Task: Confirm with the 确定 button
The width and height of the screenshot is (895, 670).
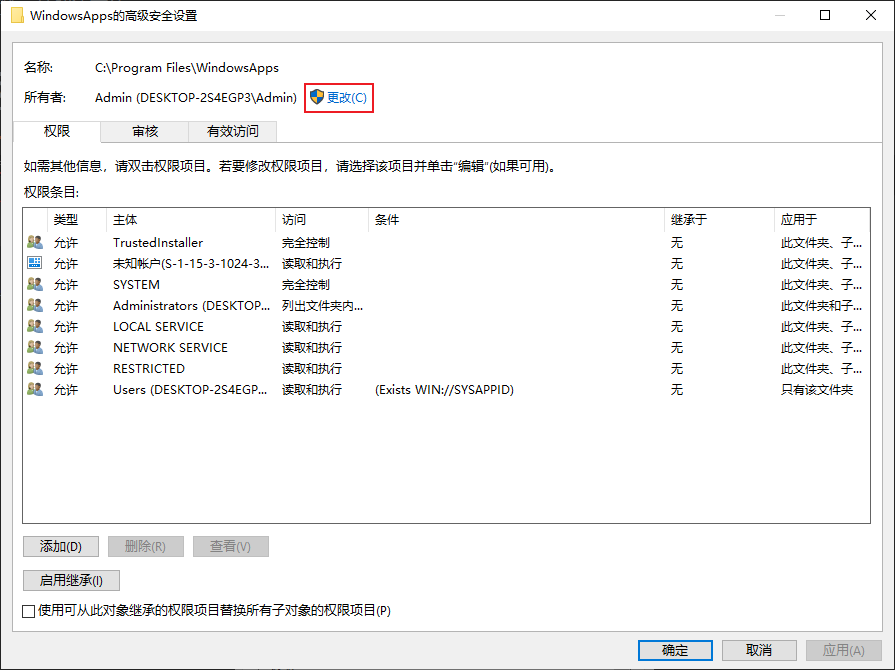Action: click(675, 650)
